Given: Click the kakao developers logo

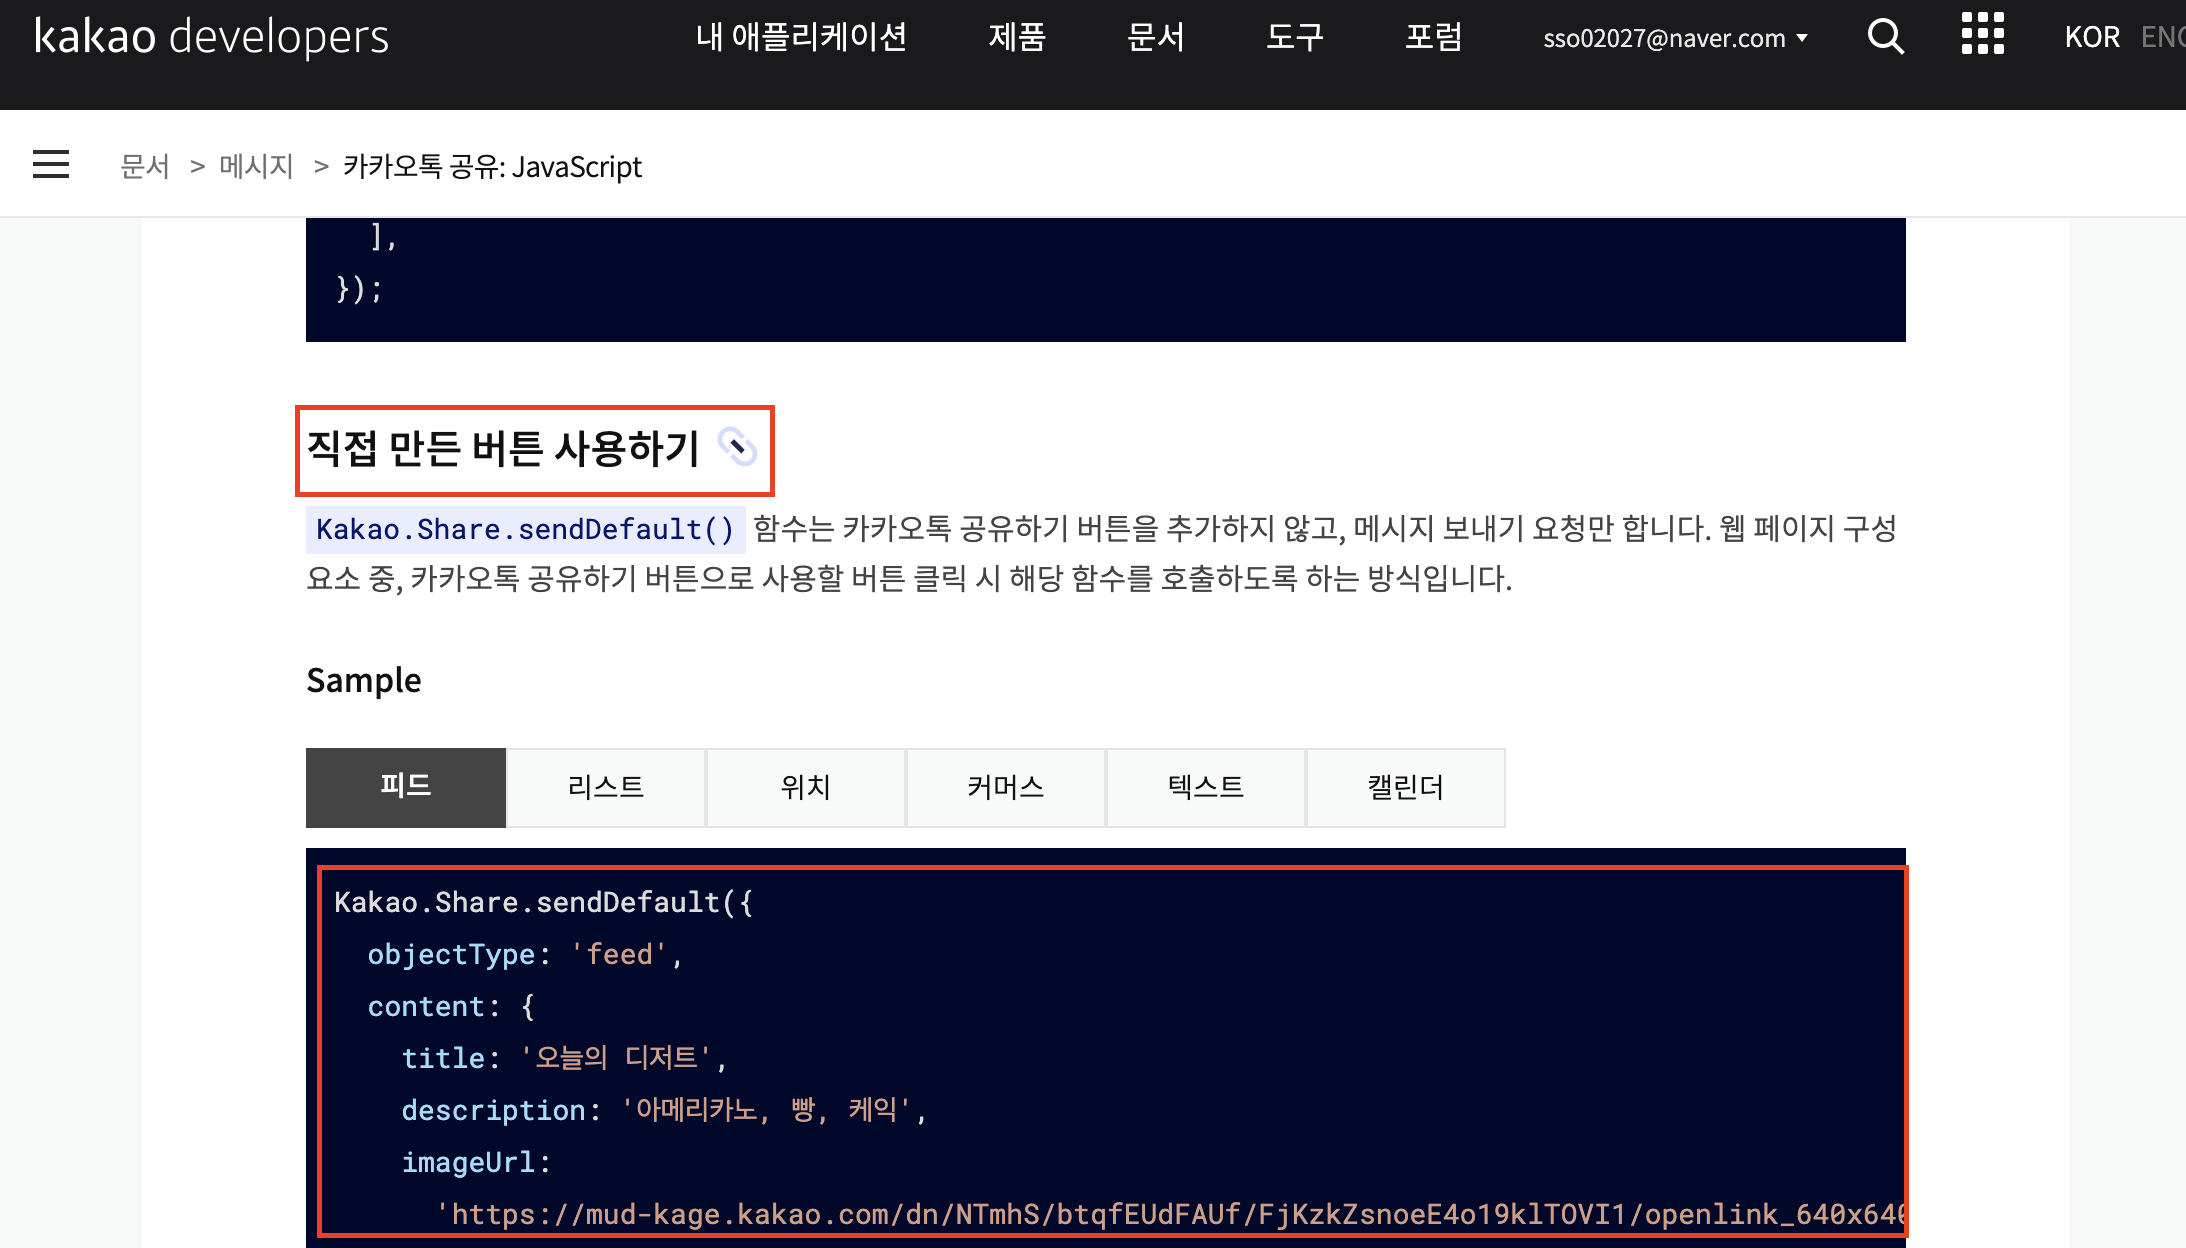Looking at the screenshot, I should [211, 38].
